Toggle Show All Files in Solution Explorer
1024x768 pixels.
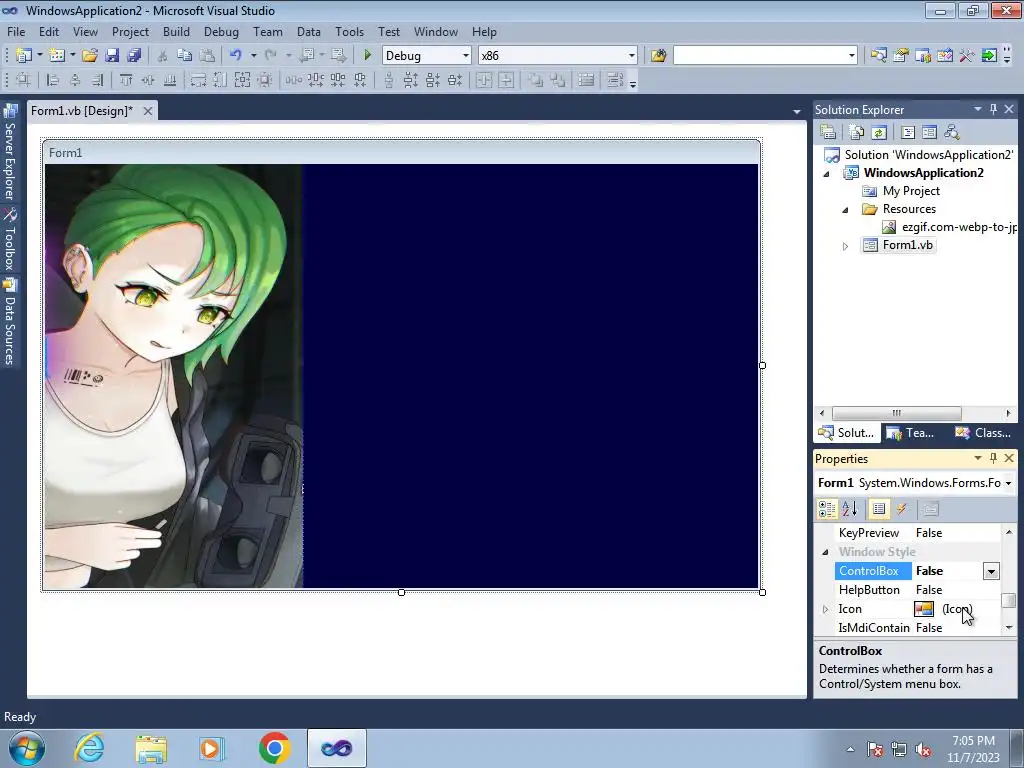click(857, 133)
